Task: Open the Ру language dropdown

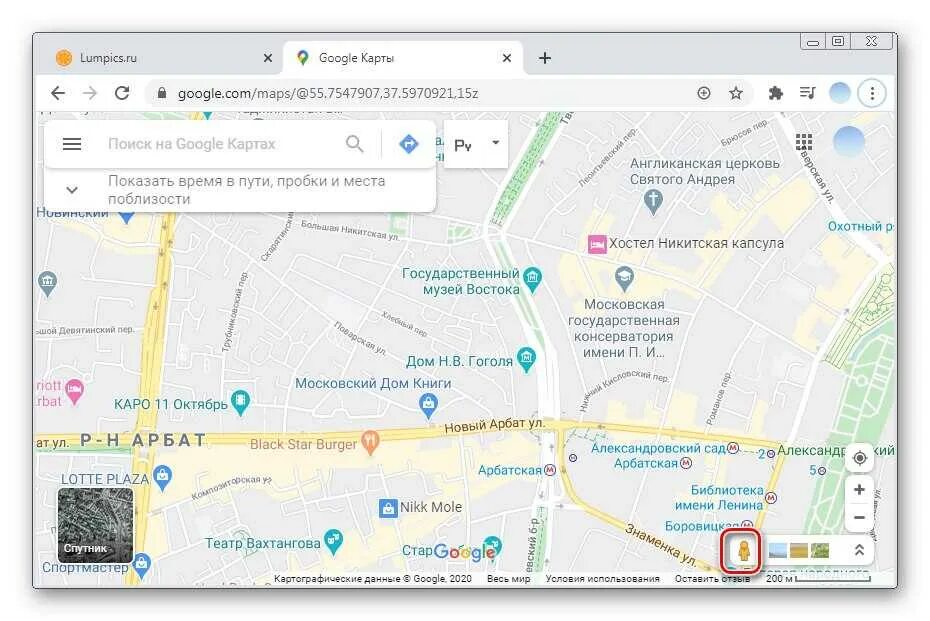Action: point(476,144)
